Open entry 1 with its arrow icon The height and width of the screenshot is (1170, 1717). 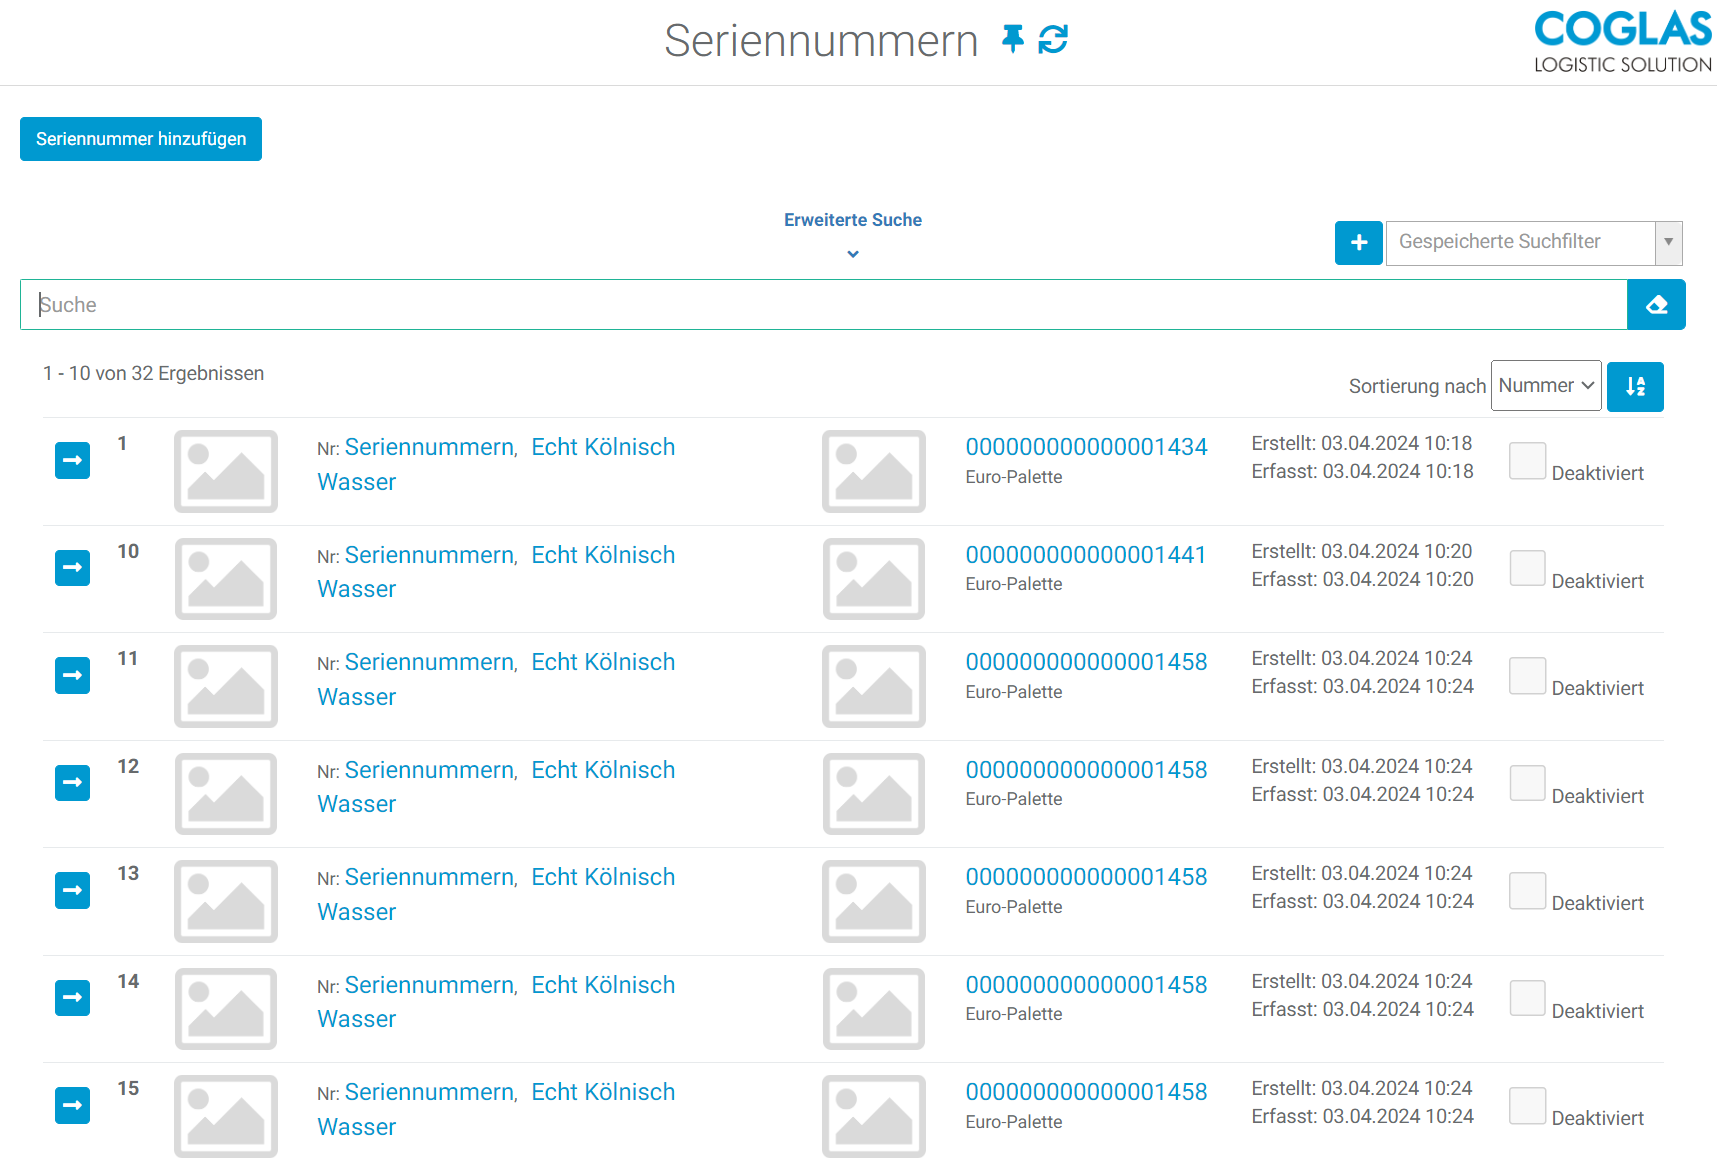click(x=72, y=460)
